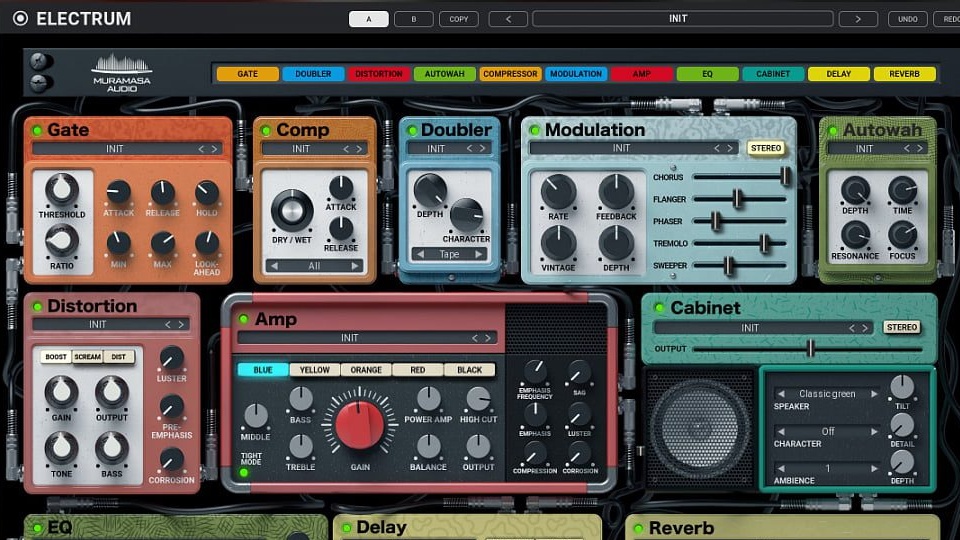Click the Modulation Vintage knob
The width and height of the screenshot is (960, 540).
tap(558, 243)
